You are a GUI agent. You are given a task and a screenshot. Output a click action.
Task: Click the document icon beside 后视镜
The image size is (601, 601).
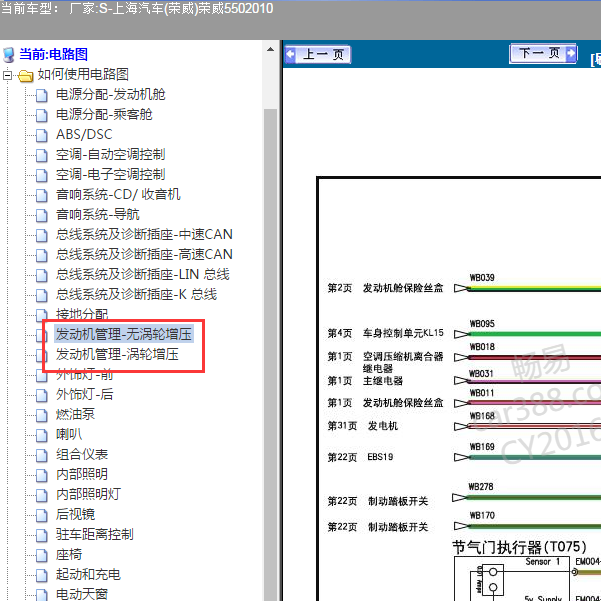point(41,515)
